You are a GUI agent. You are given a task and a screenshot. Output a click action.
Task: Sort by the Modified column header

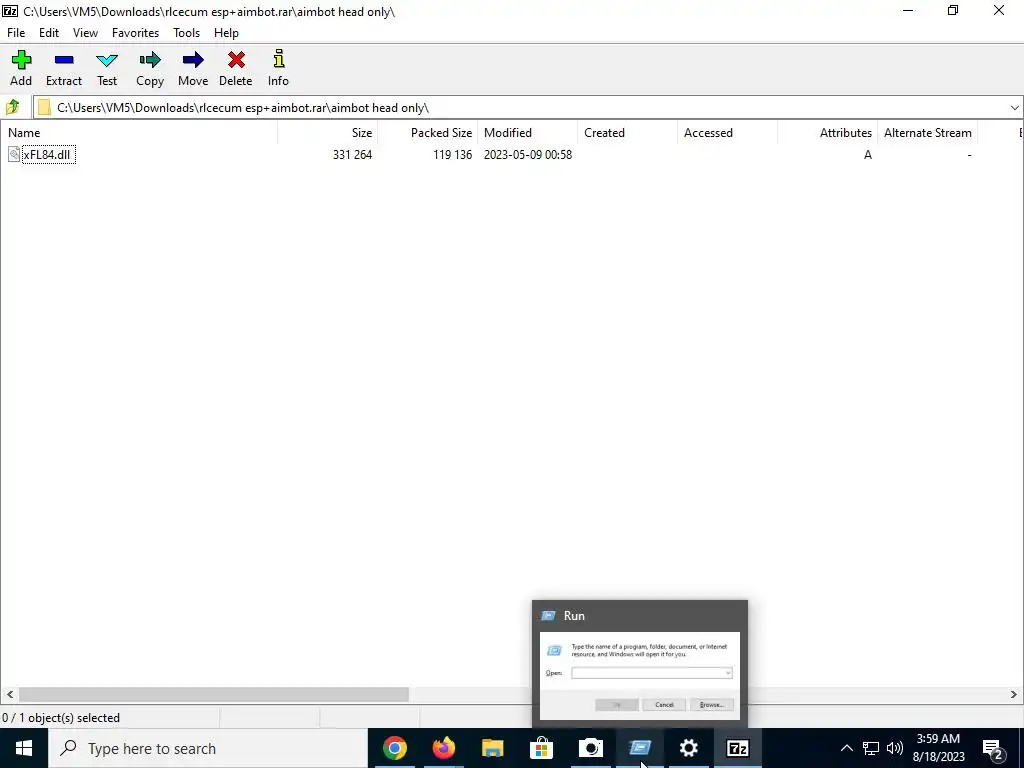point(528,133)
